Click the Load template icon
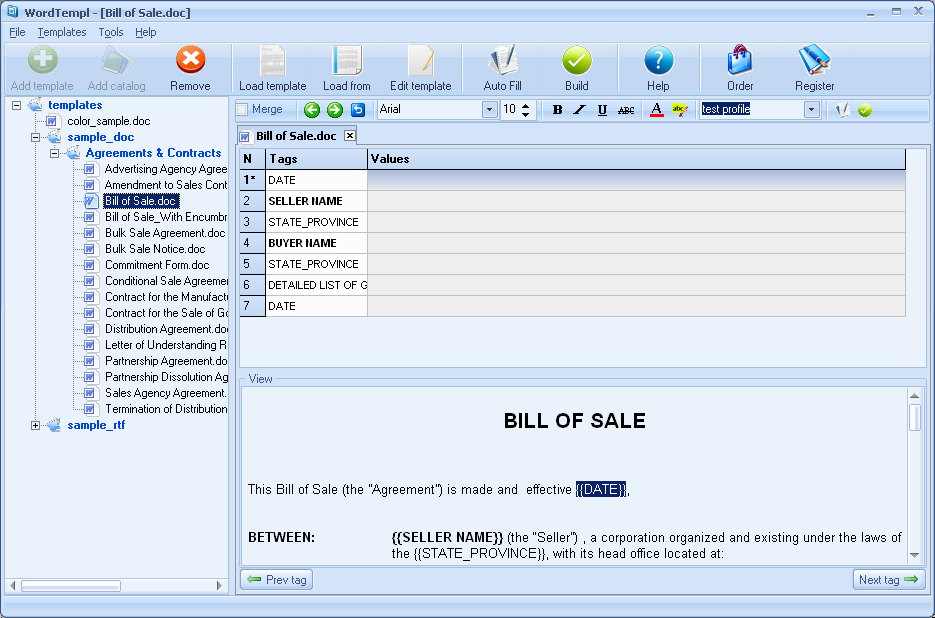935x618 pixels. (x=272, y=62)
